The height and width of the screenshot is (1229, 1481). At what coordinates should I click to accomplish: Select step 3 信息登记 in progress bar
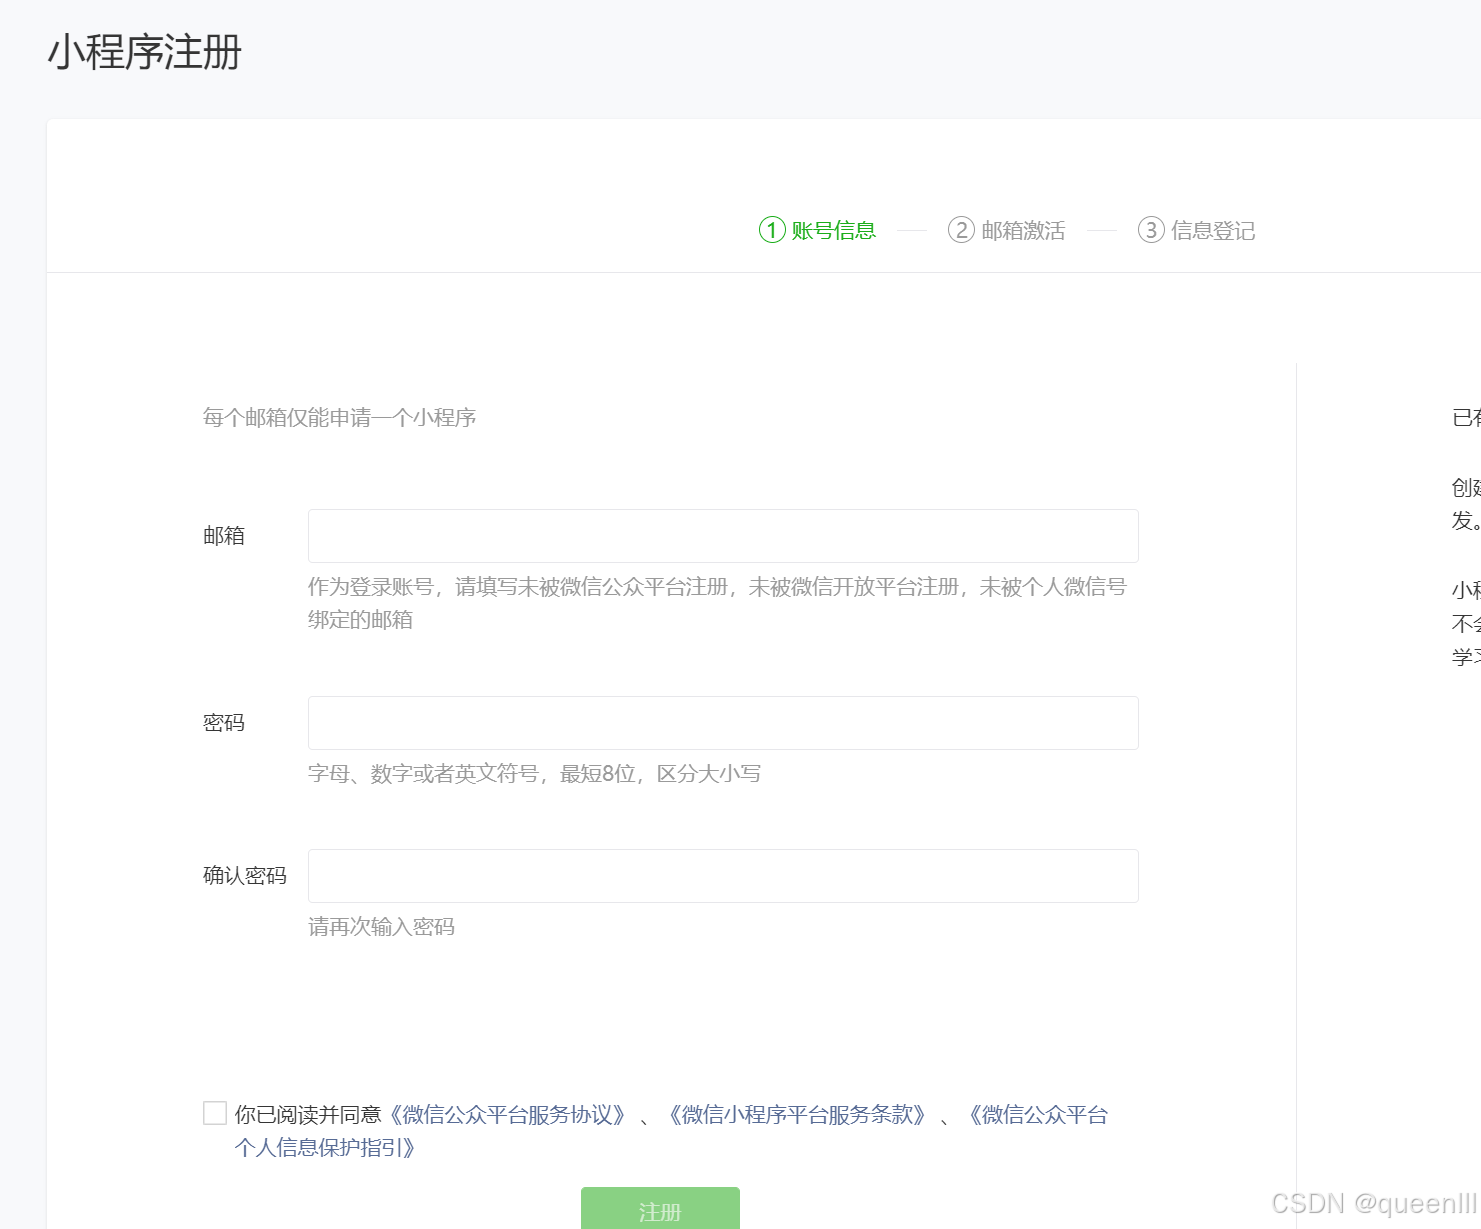click(1197, 231)
